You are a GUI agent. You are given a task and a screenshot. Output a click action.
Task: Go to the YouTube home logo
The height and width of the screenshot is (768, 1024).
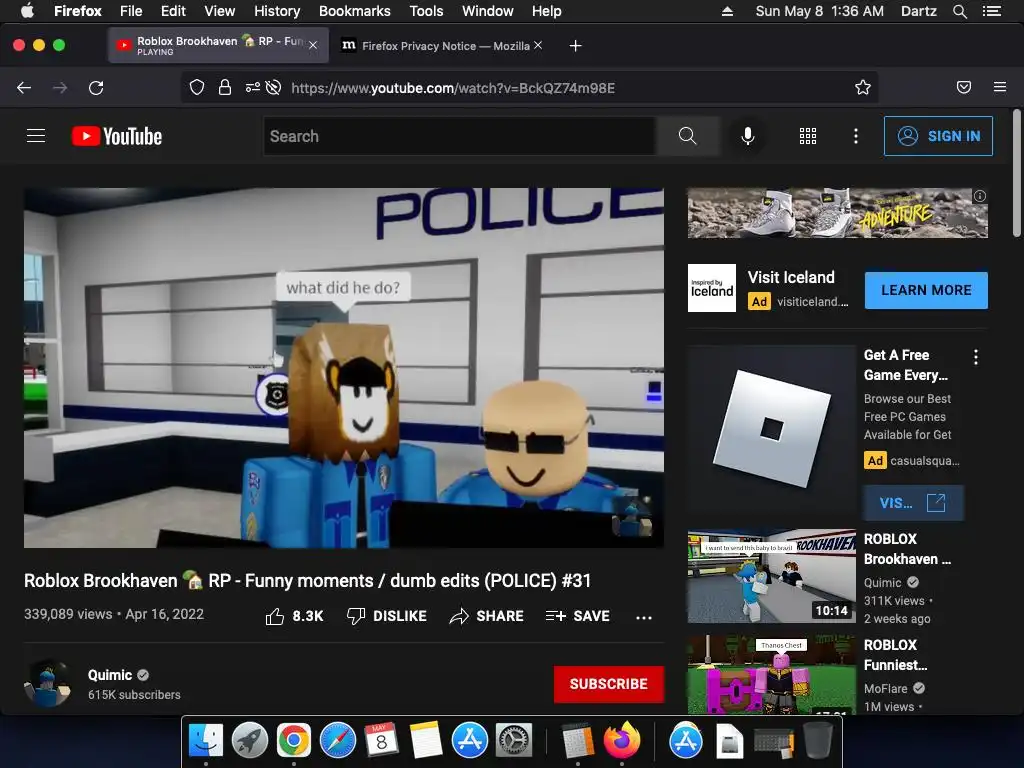(x=117, y=136)
